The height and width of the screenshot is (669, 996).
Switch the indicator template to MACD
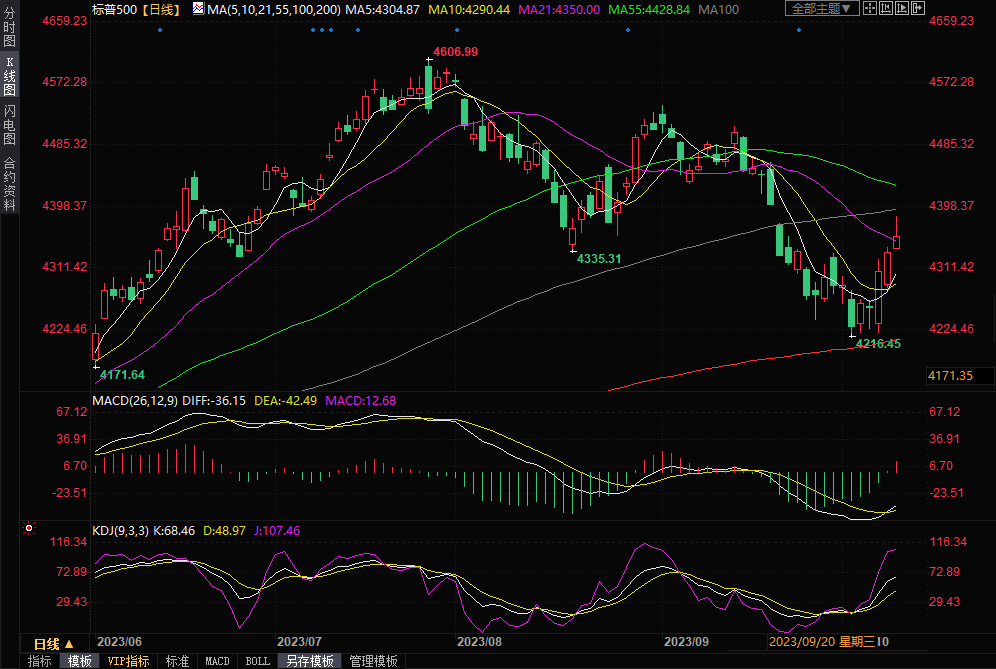tap(217, 661)
